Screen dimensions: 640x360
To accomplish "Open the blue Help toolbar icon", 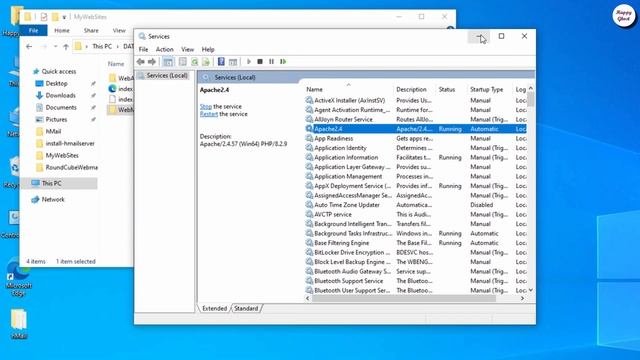I will (x=221, y=62).
